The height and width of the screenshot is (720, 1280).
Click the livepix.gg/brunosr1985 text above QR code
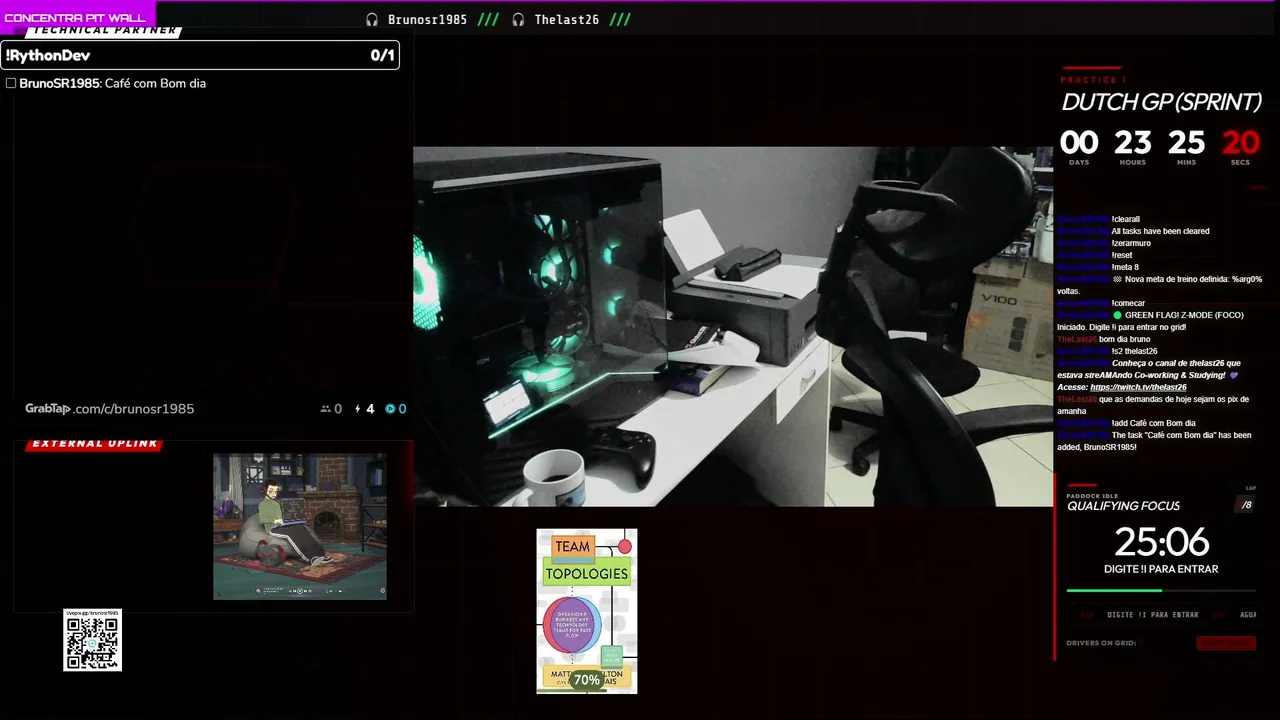[x=92, y=613]
